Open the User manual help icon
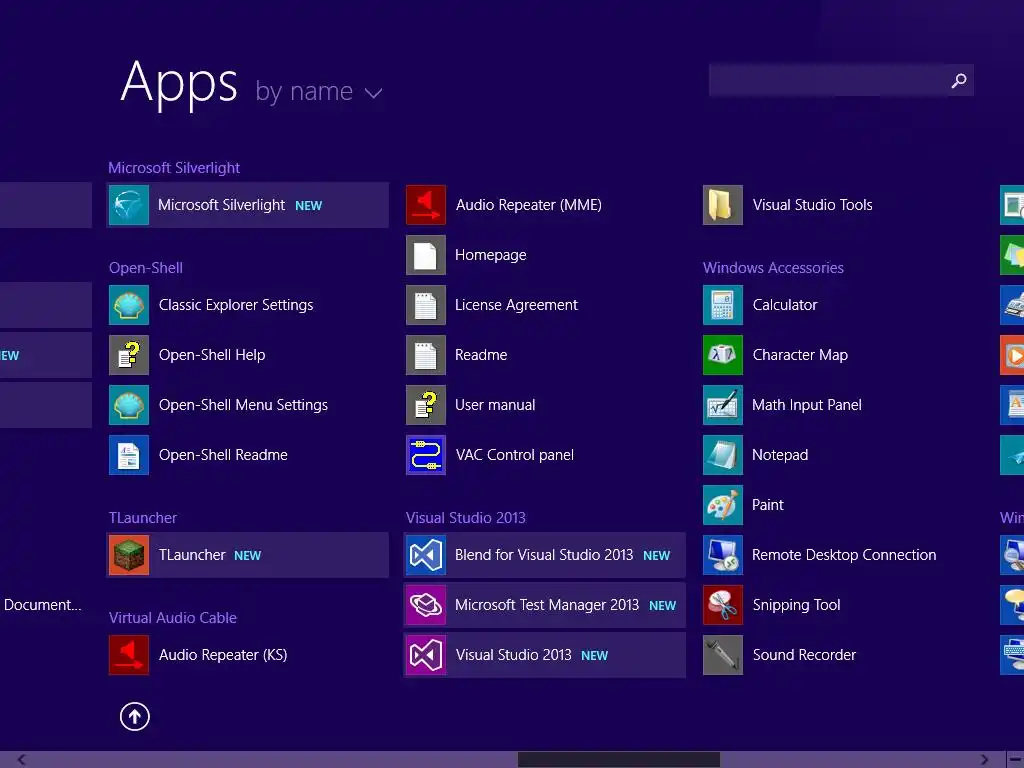Screen dimensions: 1024x768 click(x=426, y=405)
